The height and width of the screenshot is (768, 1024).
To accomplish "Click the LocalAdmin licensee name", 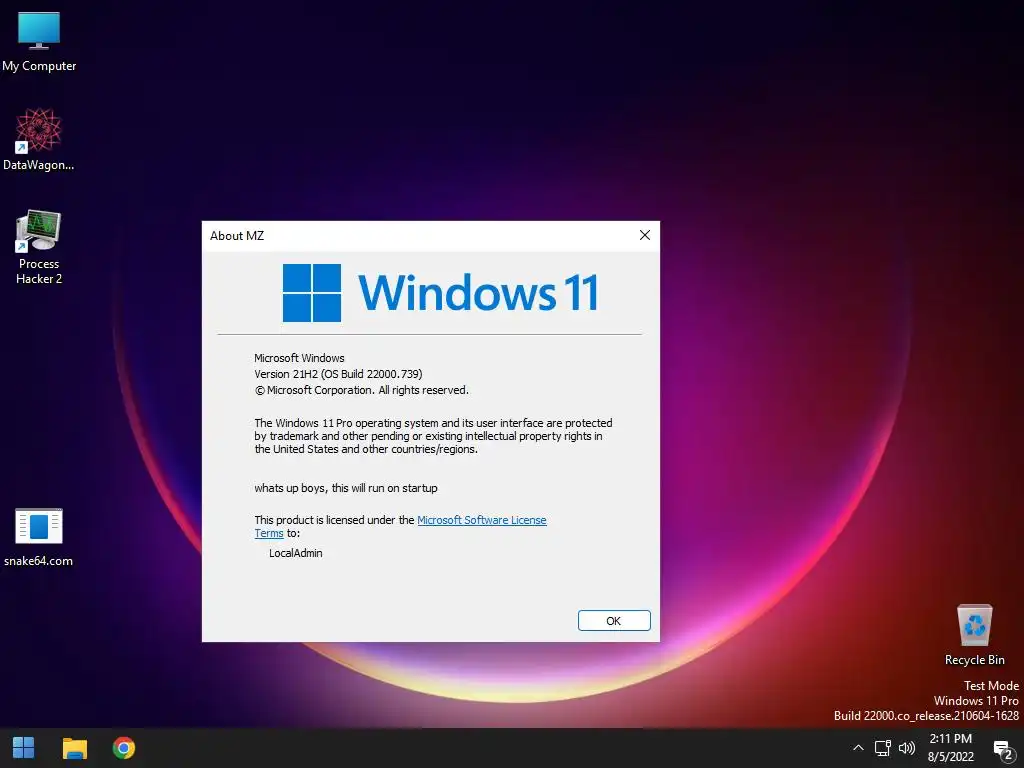I will tap(296, 553).
